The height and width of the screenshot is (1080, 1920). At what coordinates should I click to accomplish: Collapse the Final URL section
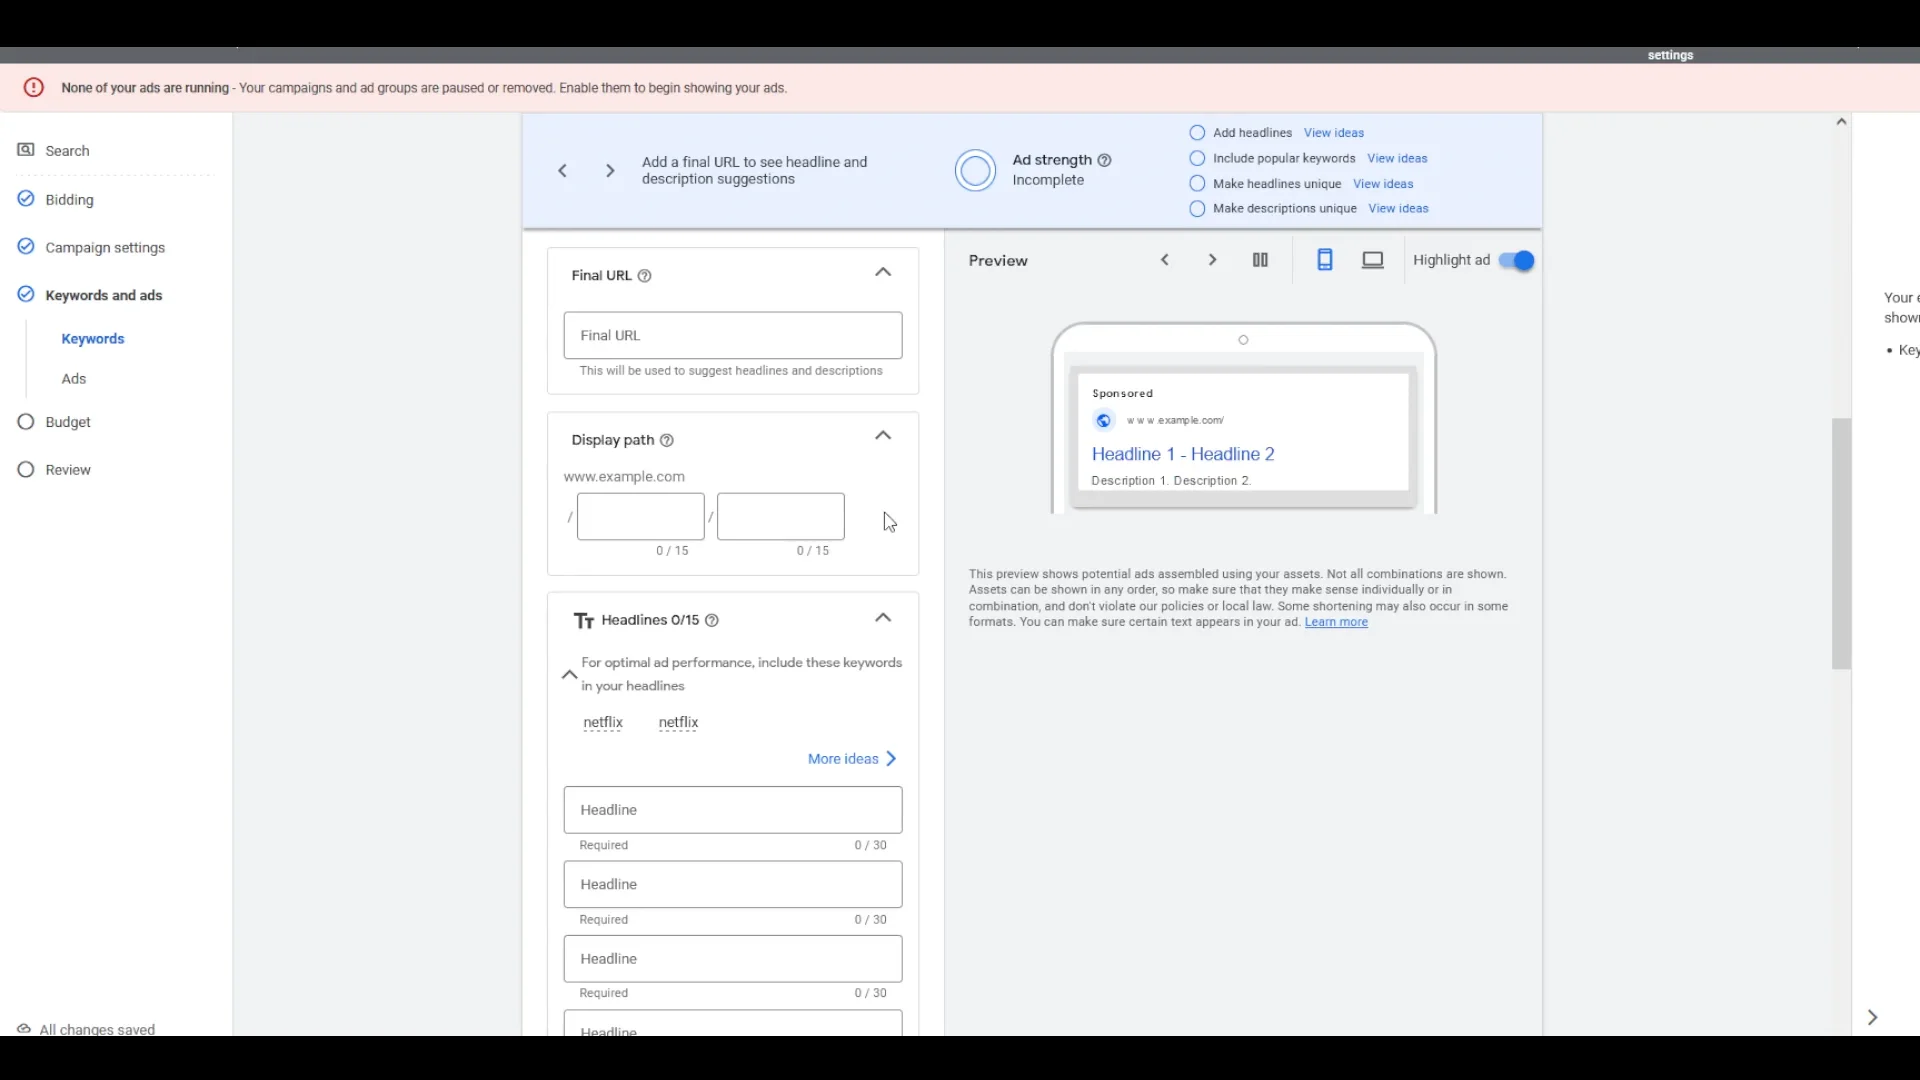pyautogui.click(x=883, y=272)
